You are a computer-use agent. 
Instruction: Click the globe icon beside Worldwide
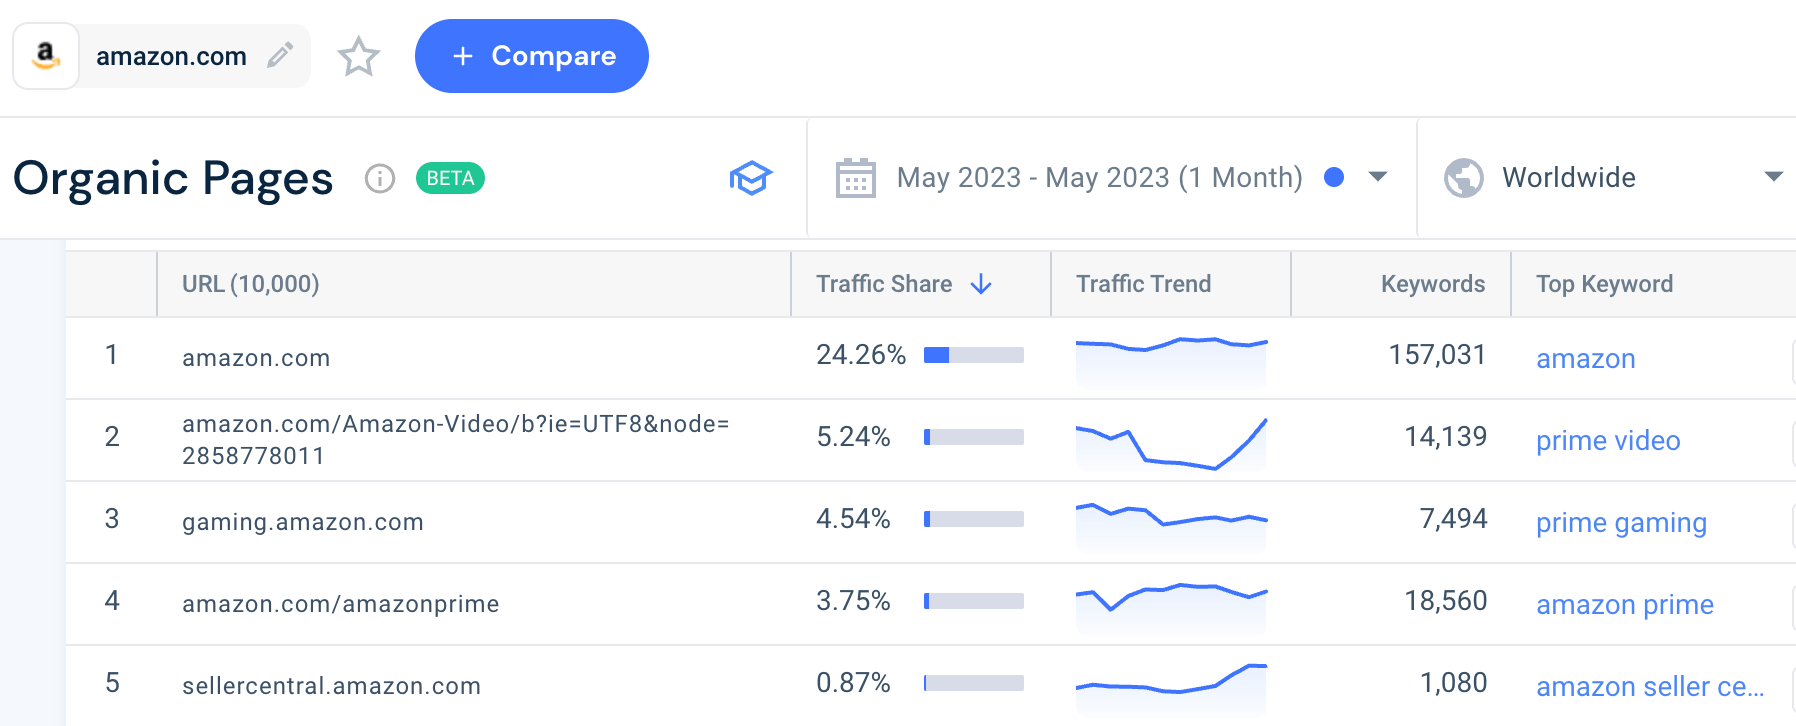(1463, 178)
